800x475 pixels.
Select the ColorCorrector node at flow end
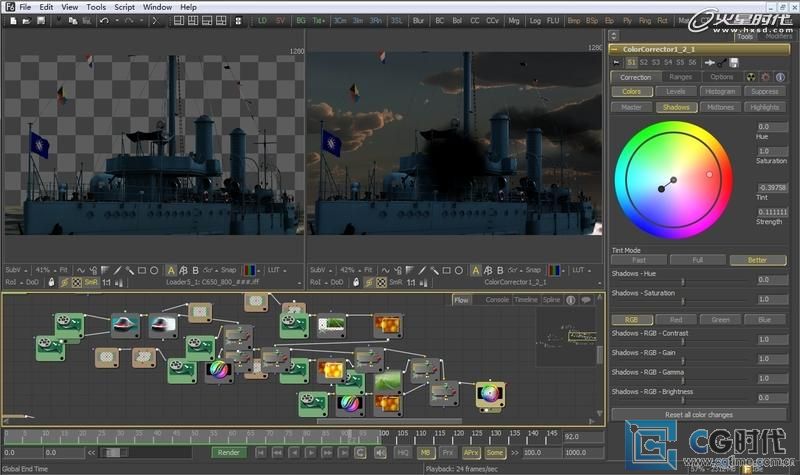490,395
